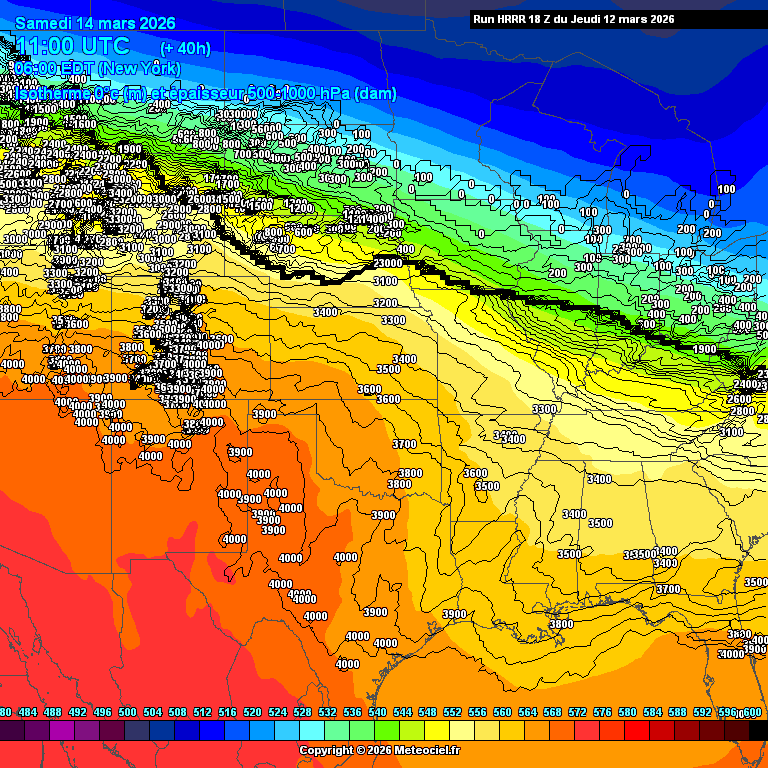Click the 3800 contour label near the Gulf coast
This screenshot has height=768, width=768.
point(561,623)
